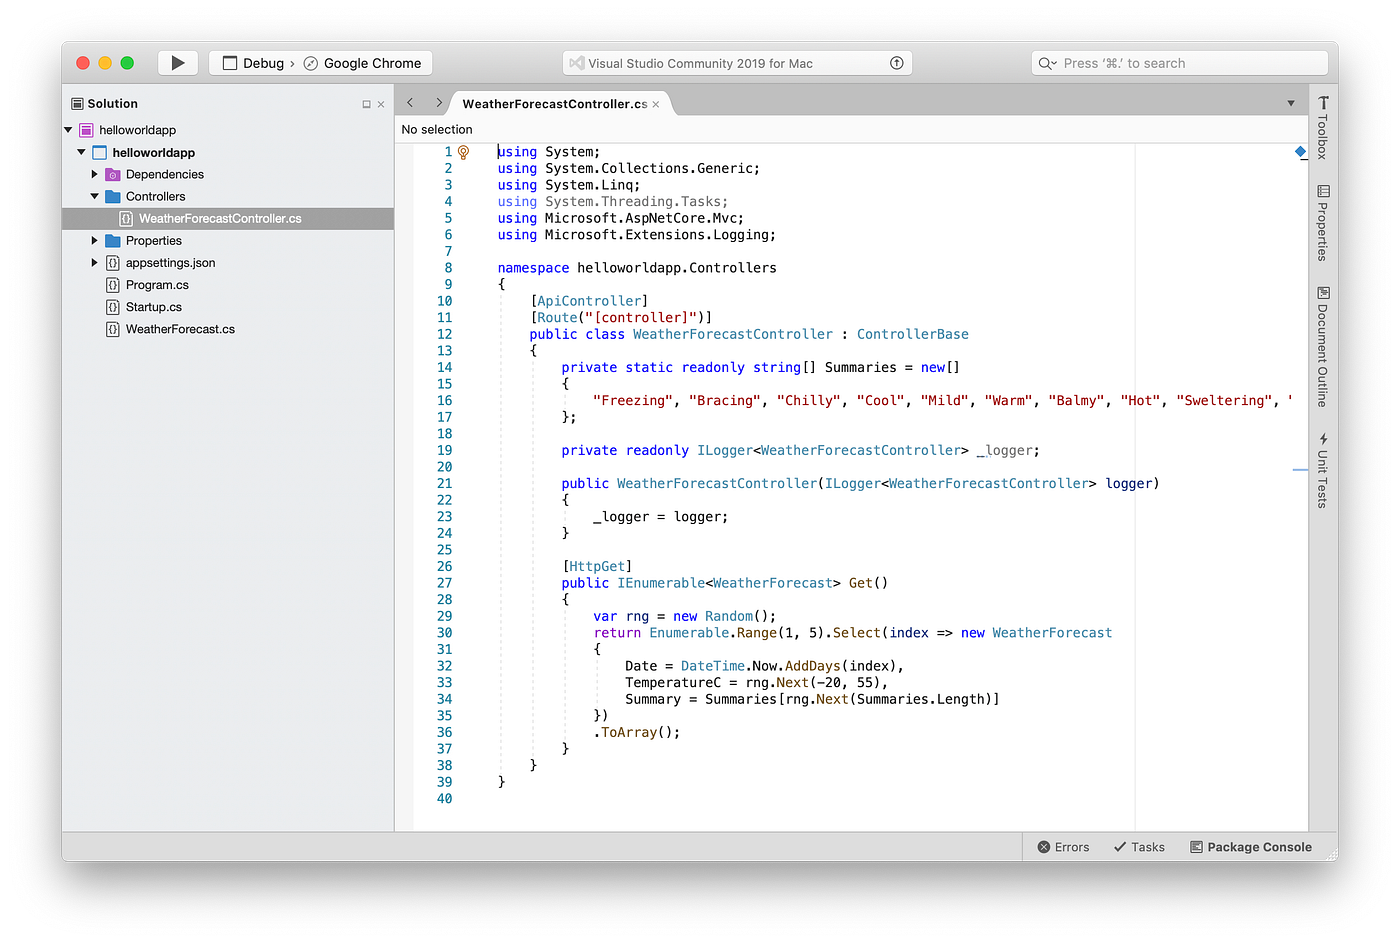Click the Dependencies folder icon
This screenshot has height=943, width=1400.
point(113,174)
